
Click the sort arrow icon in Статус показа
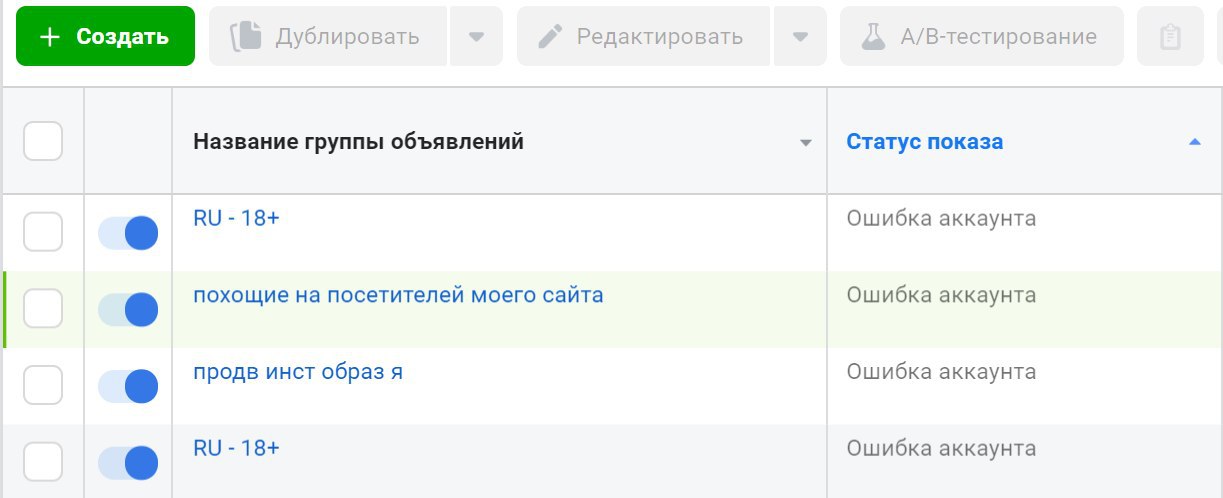pos(1193,143)
